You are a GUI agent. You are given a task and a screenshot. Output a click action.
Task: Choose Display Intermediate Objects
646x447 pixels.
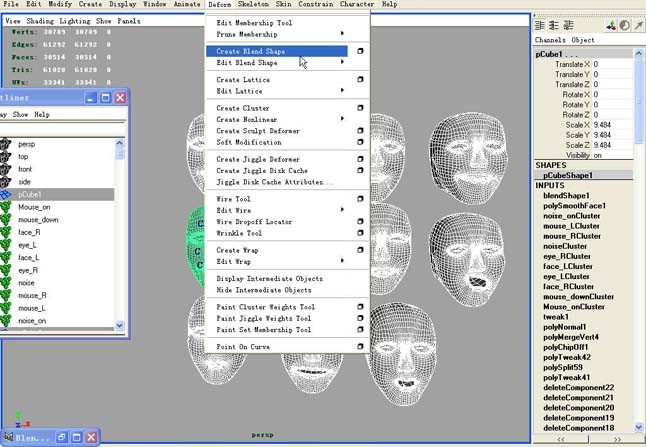pyautogui.click(x=269, y=279)
